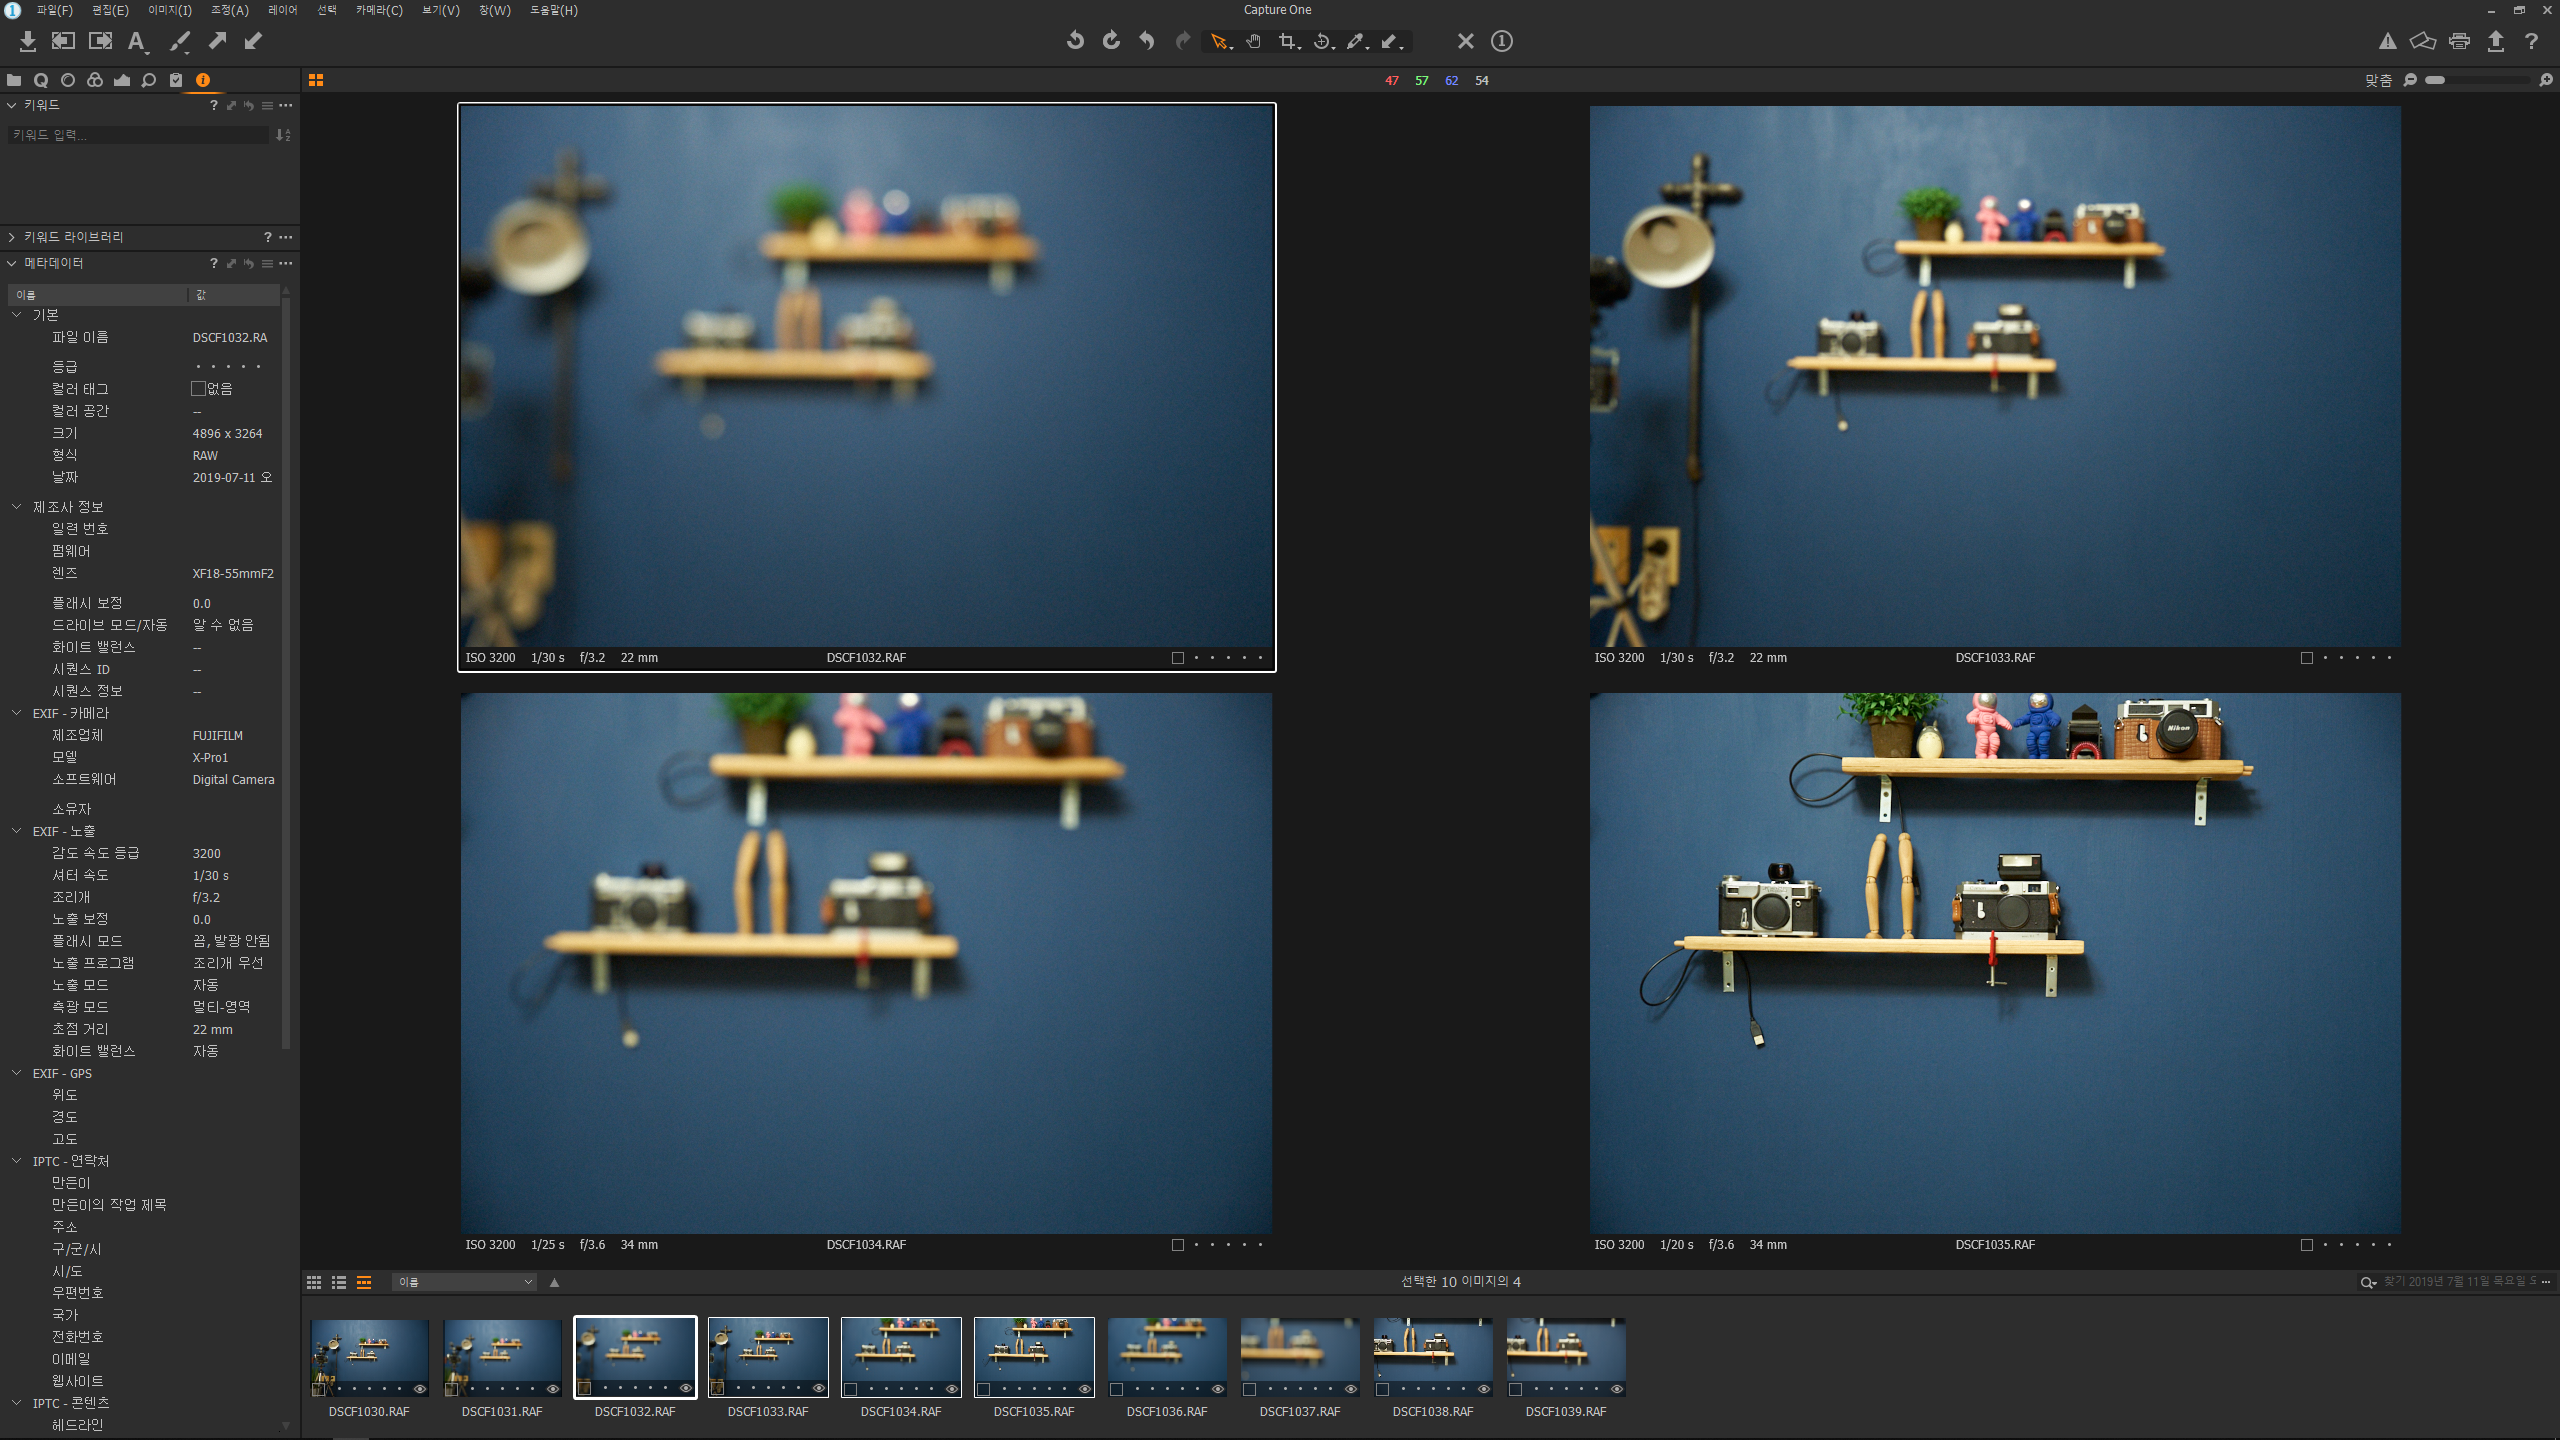Click the exposure warning triangle icon
Screen dimensions: 2560x1440
pyautogui.click(x=2387, y=41)
